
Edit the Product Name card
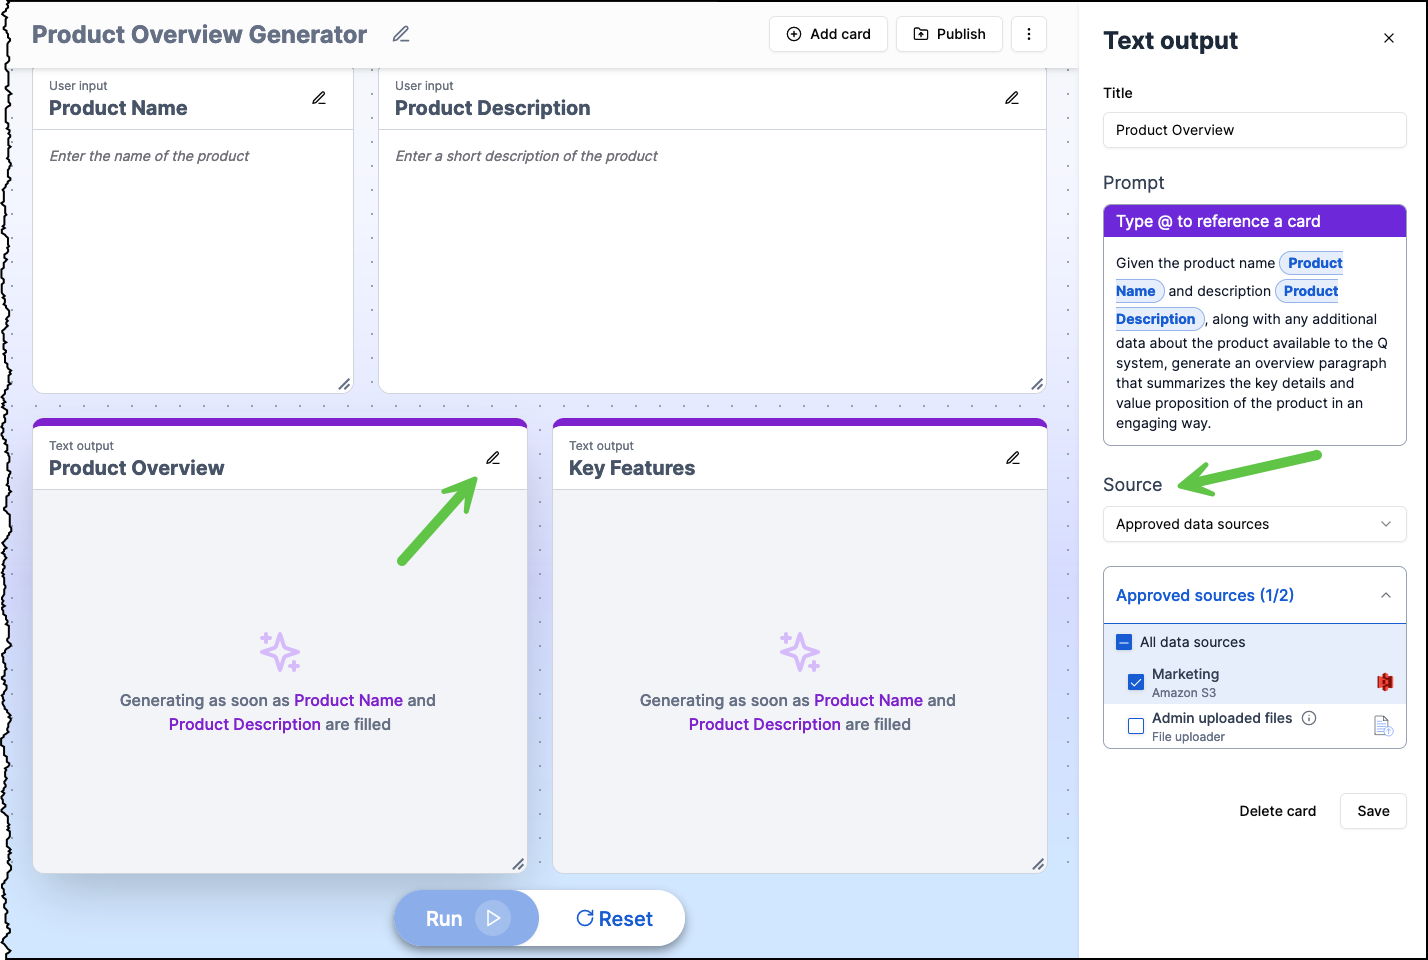pos(319,98)
